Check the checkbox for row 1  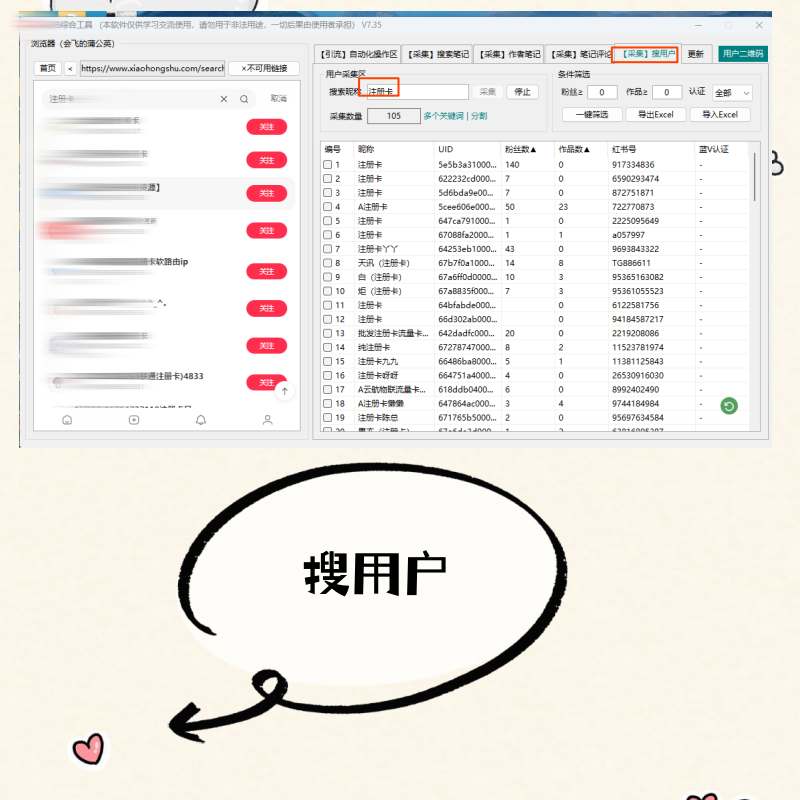coord(327,165)
